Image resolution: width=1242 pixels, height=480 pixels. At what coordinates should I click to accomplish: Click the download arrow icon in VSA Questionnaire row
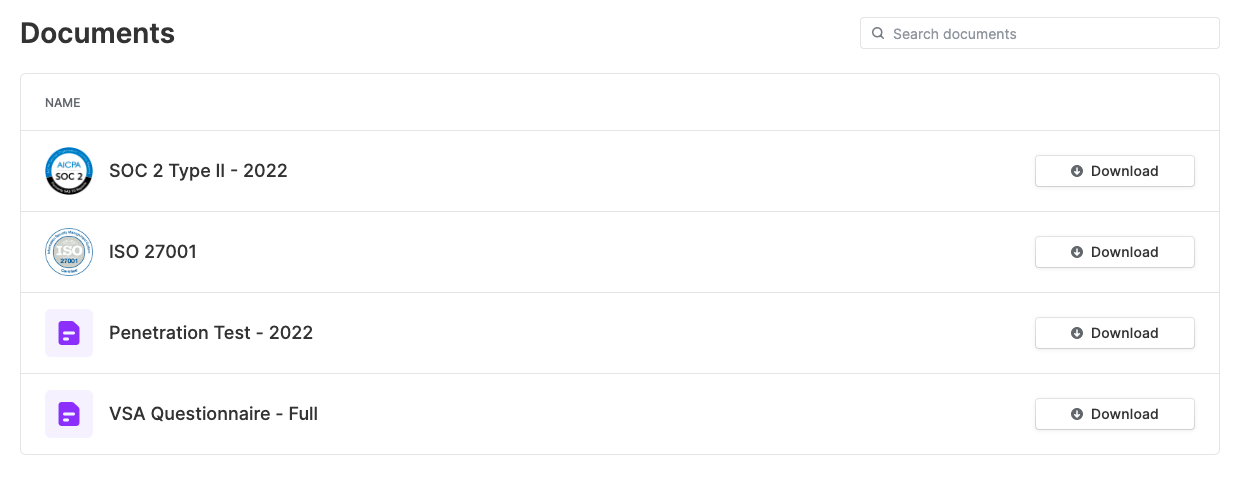(x=1077, y=414)
